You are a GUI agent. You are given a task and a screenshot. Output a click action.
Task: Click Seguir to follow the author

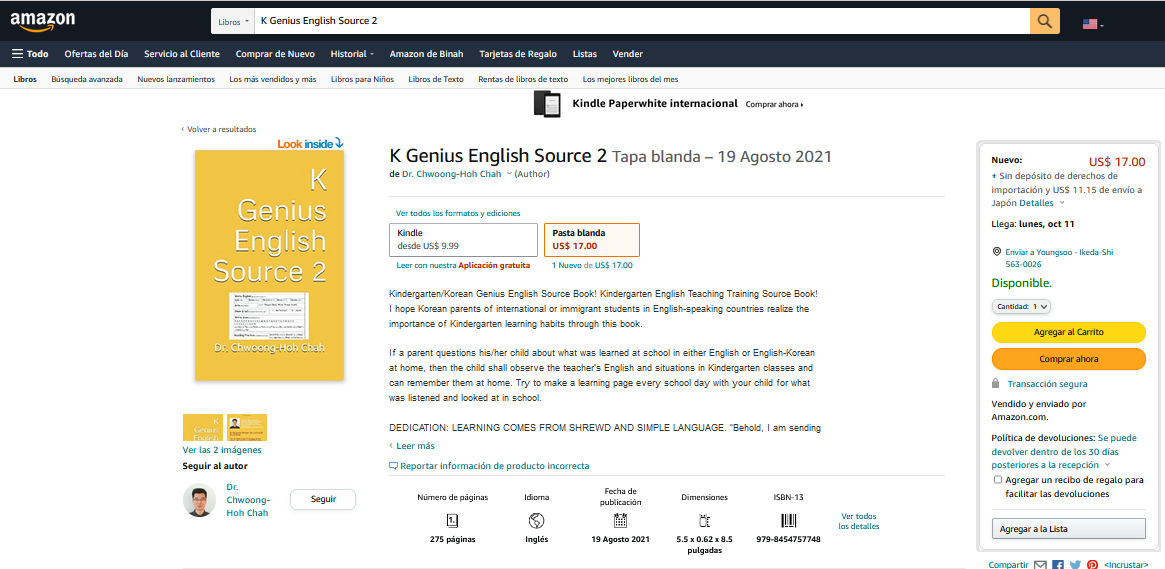point(322,499)
